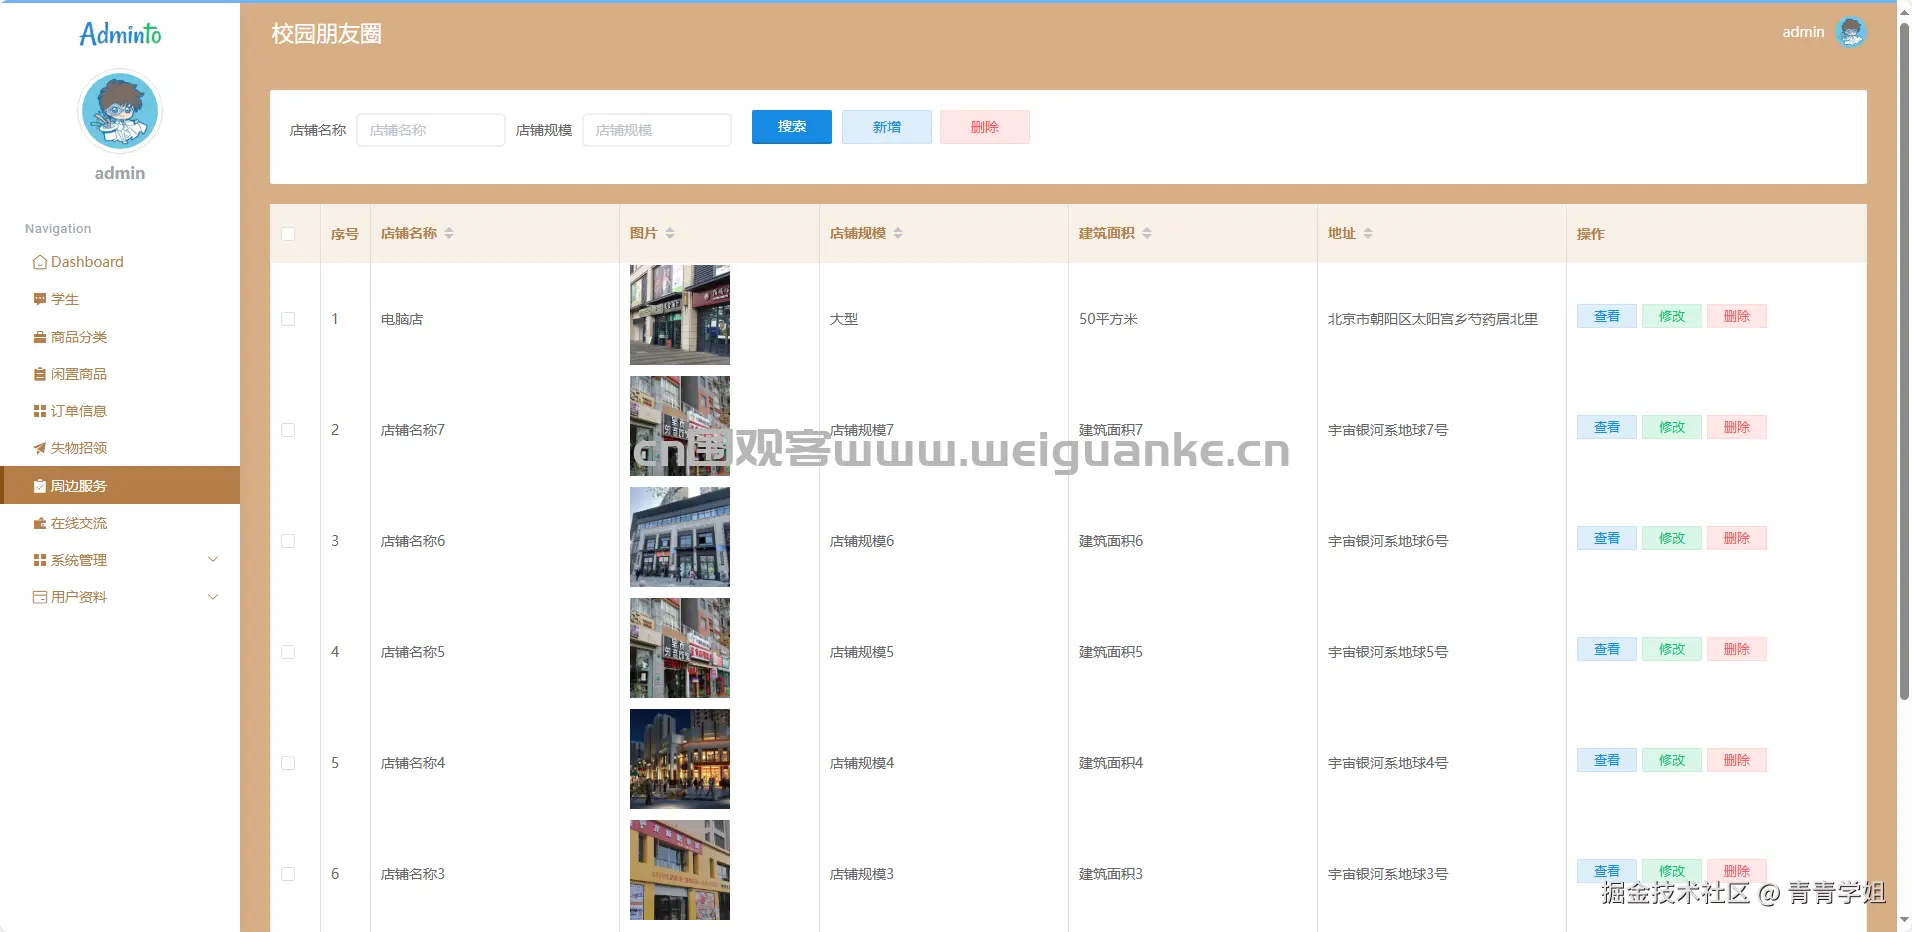Go to the 学生 menu item

pyautogui.click(x=120, y=299)
